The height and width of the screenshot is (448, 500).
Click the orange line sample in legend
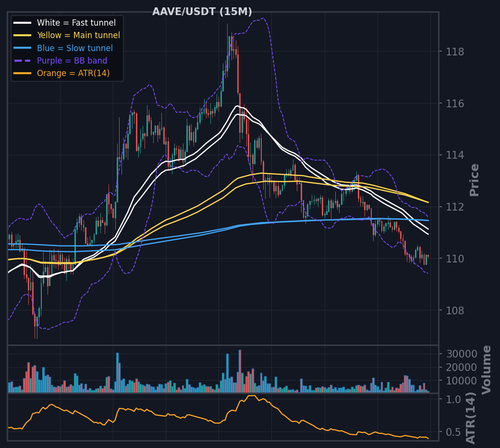22,73
